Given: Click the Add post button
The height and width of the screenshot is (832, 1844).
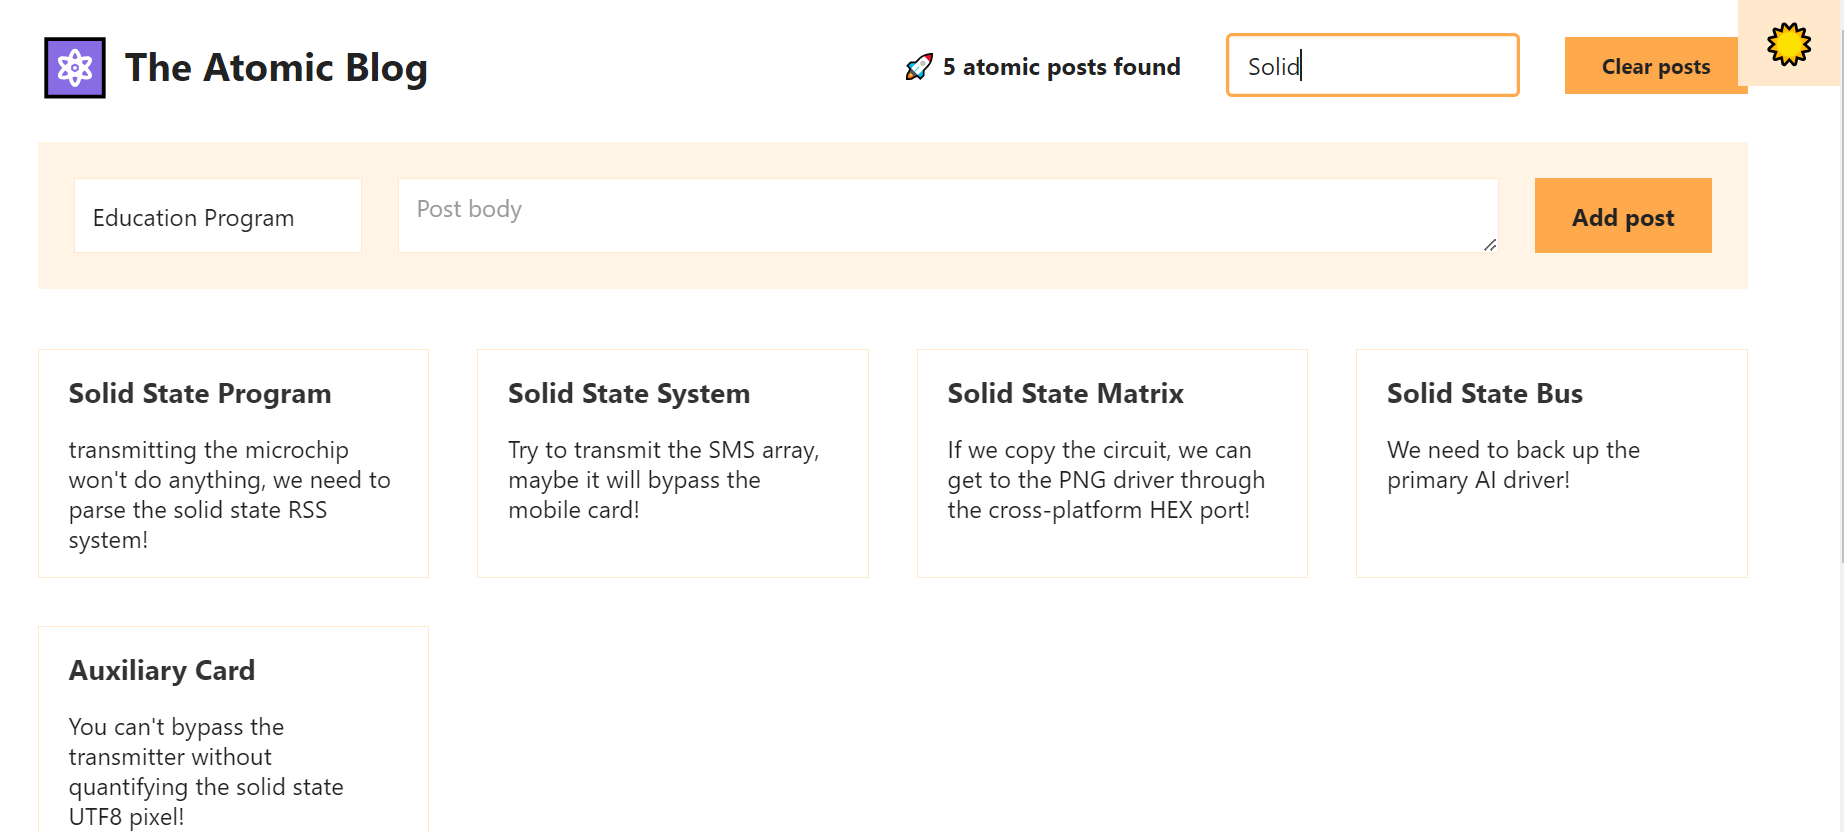Looking at the screenshot, I should [1622, 216].
